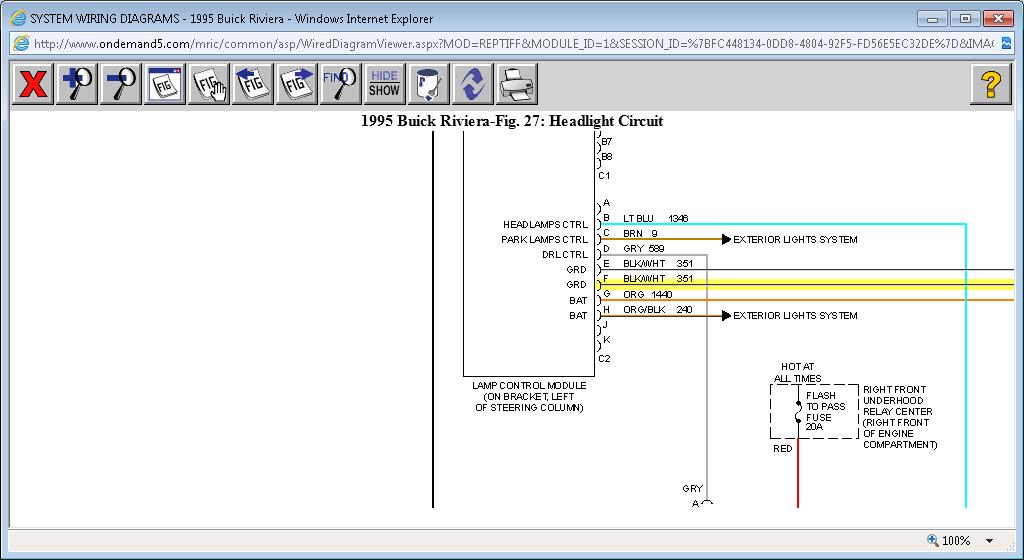
Task: Click the blue refresh arrows icon
Action: pyautogui.click(x=472, y=84)
